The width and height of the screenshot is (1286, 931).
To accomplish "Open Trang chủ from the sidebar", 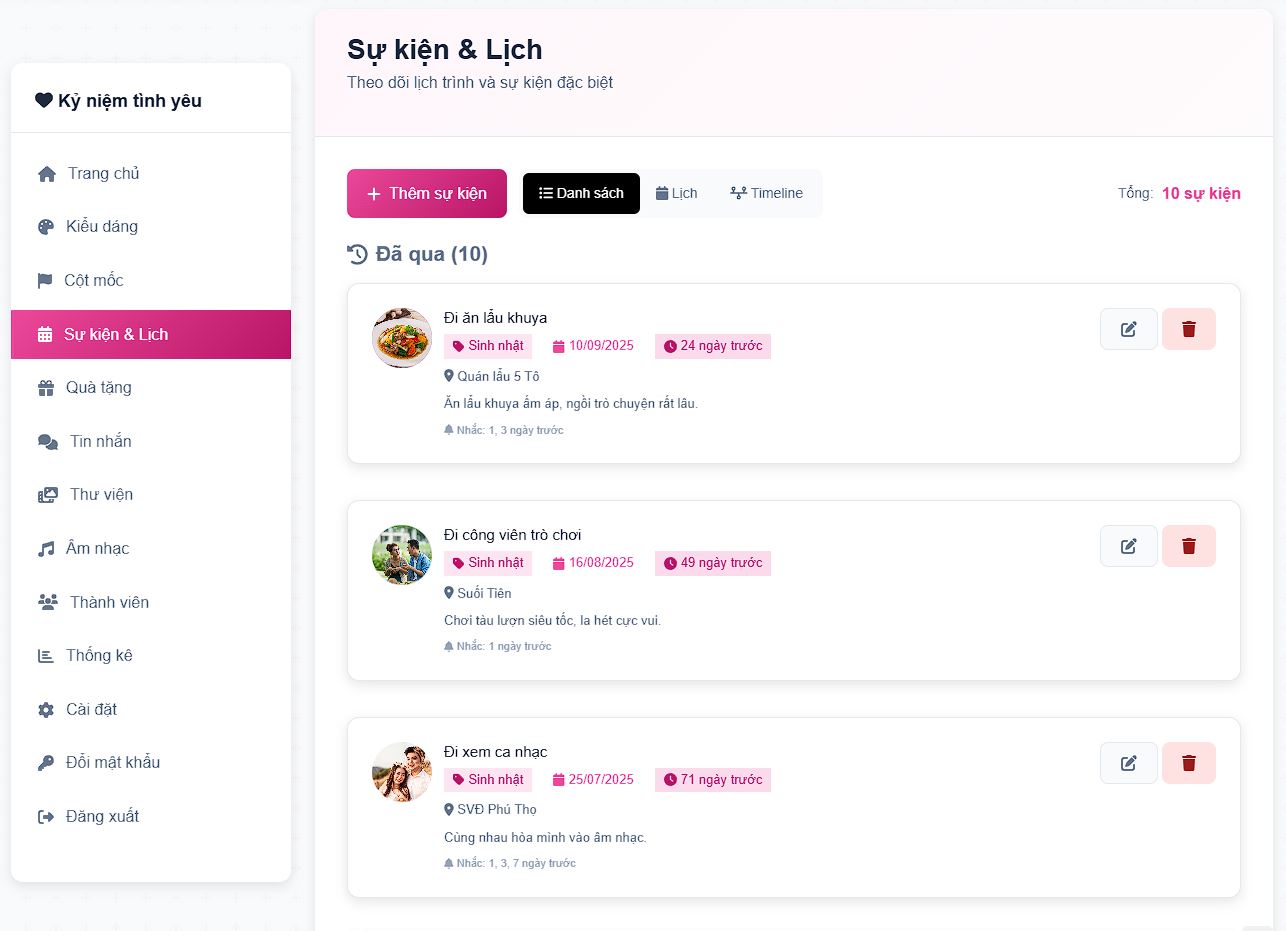I will click(102, 174).
